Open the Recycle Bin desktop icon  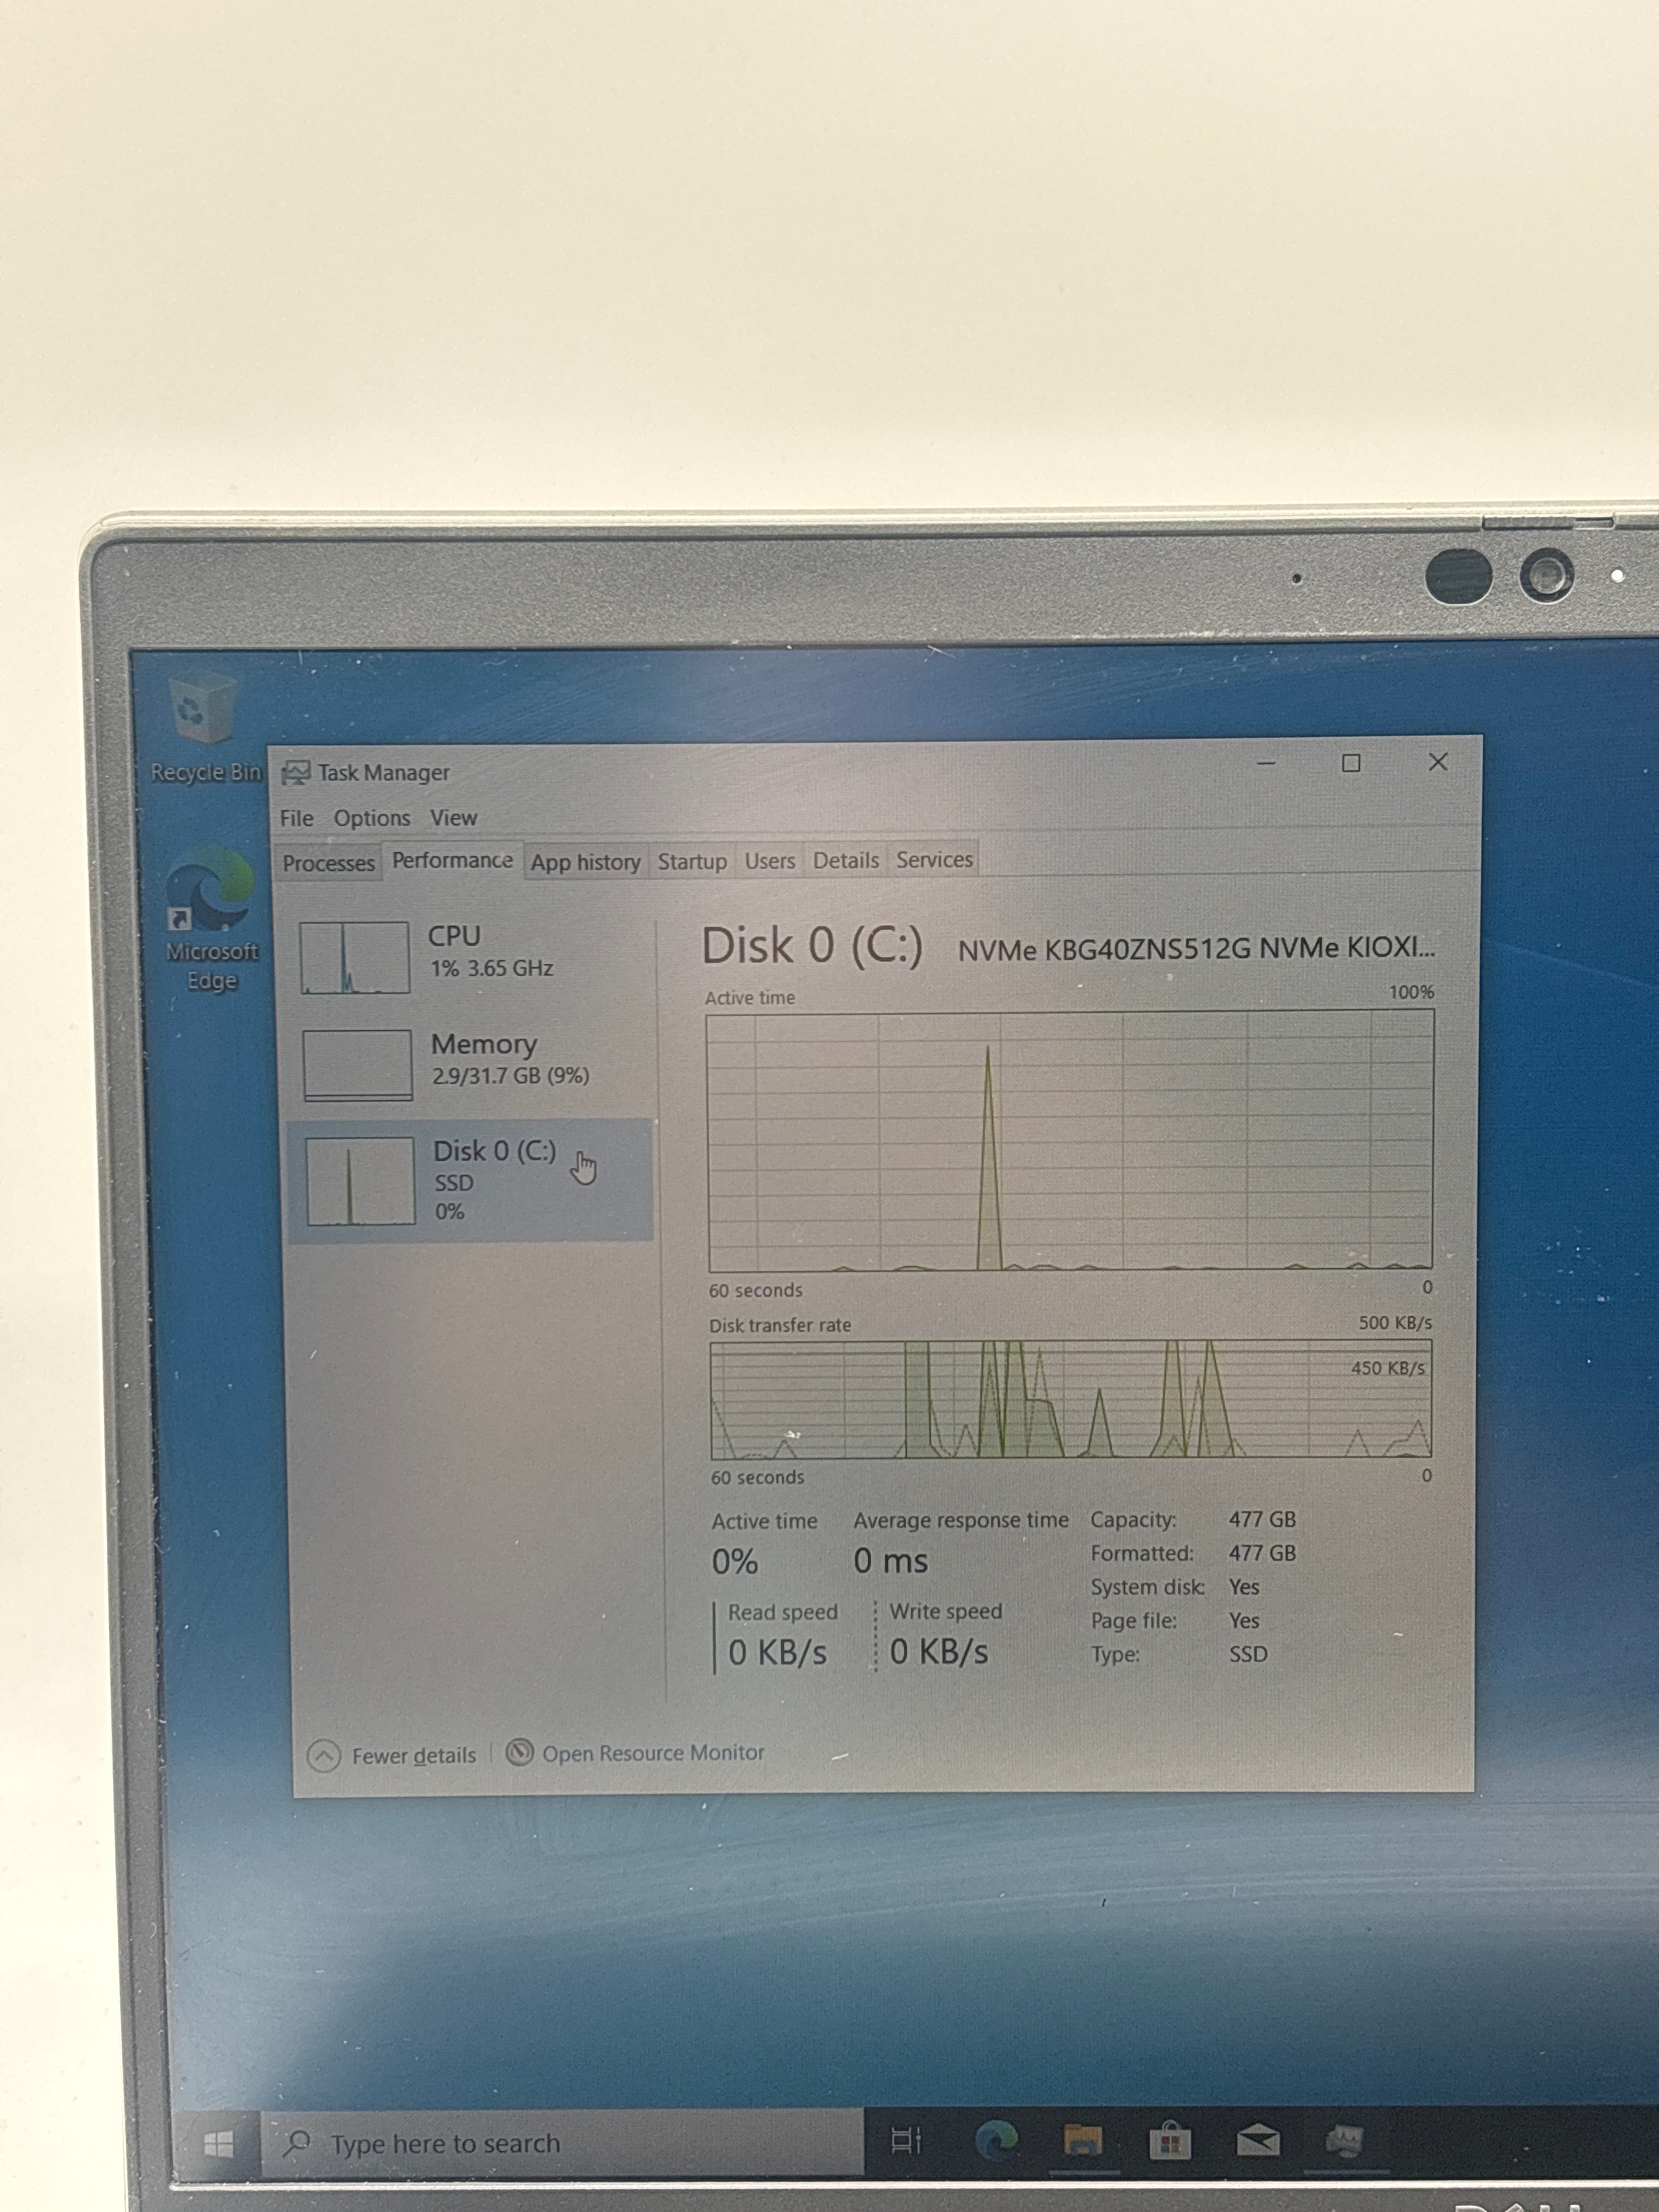tap(205, 726)
